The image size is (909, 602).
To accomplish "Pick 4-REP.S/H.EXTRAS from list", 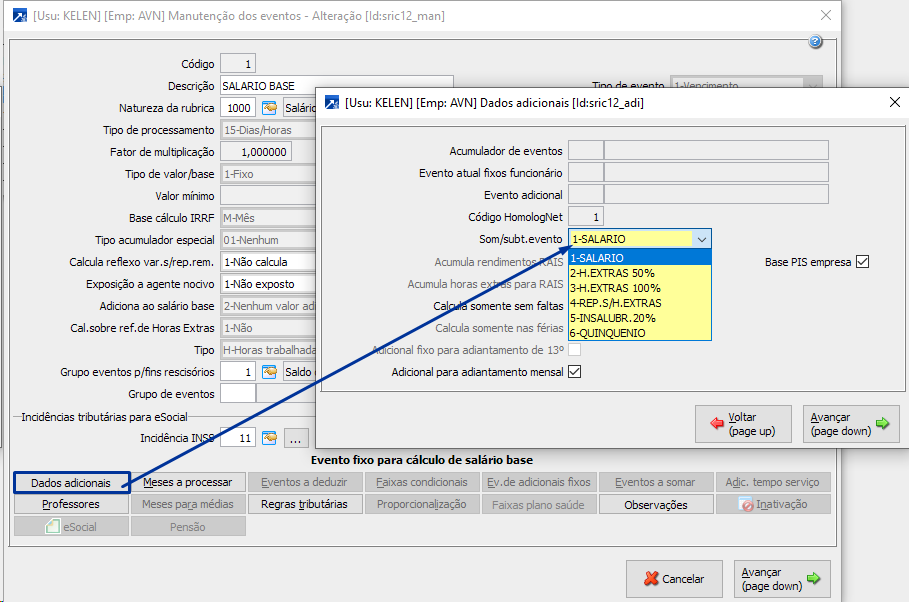I will click(639, 303).
